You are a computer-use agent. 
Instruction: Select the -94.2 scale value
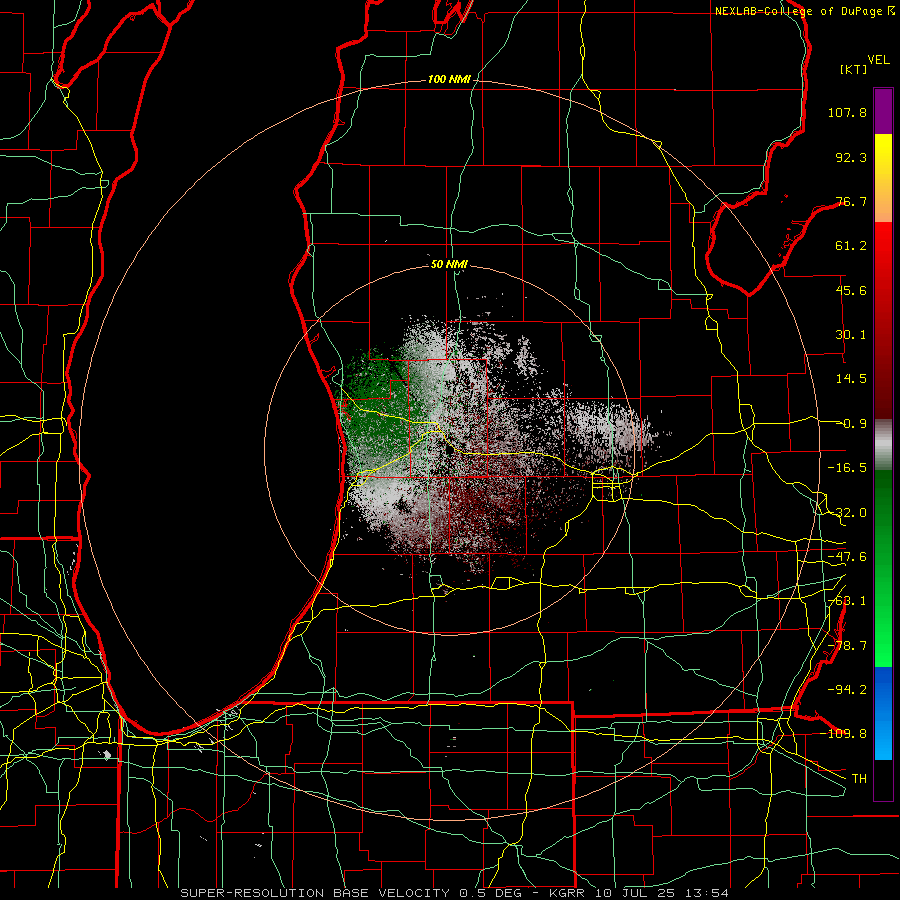point(847,690)
